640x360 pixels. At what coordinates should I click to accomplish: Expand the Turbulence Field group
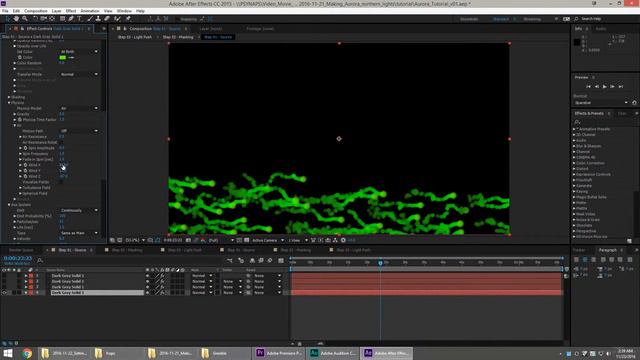(x=20, y=188)
